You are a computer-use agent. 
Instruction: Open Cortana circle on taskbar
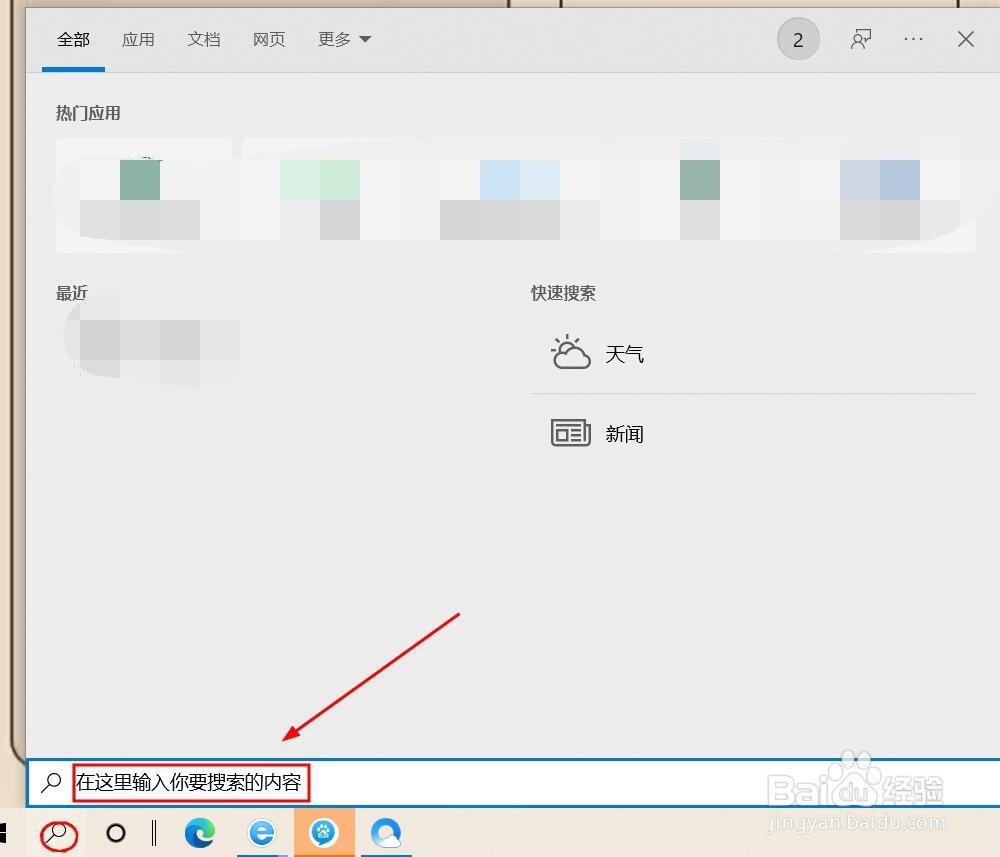(115, 833)
